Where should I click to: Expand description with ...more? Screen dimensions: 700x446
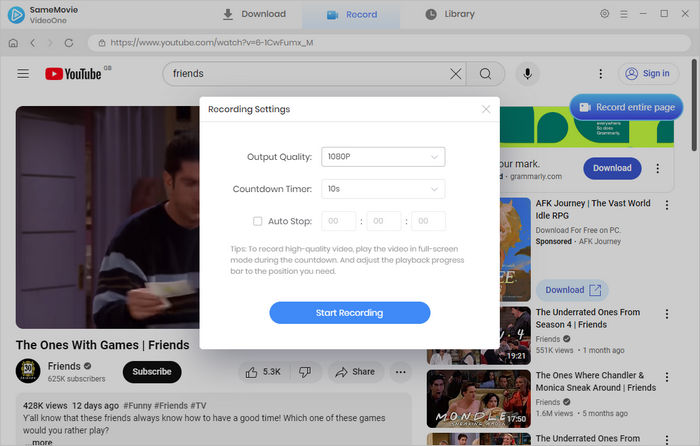click(x=38, y=442)
